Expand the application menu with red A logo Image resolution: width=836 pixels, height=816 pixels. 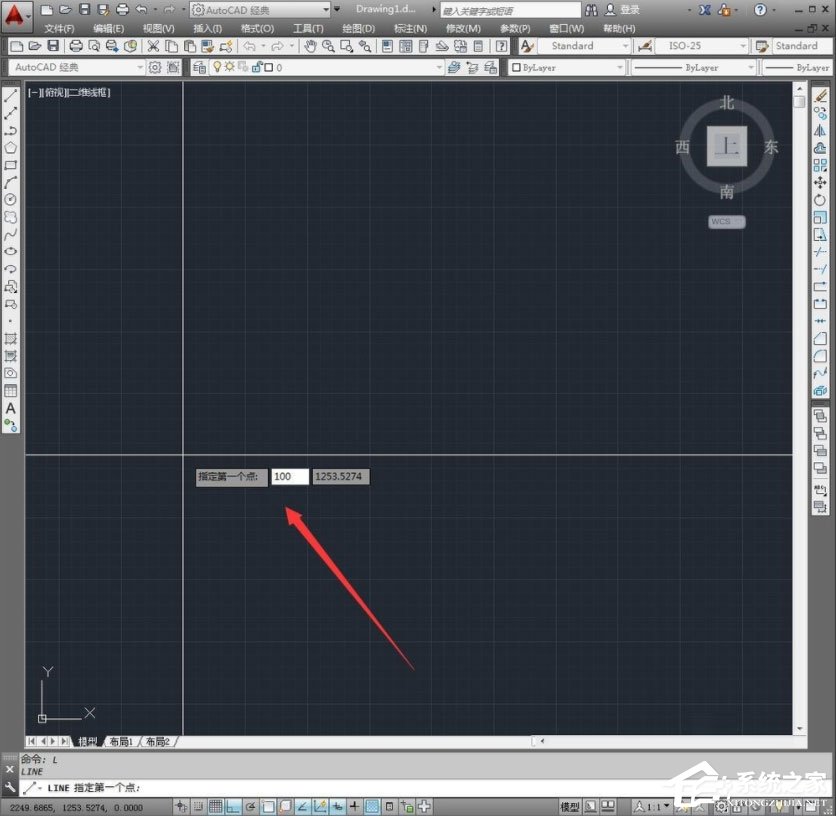pyautogui.click(x=16, y=16)
